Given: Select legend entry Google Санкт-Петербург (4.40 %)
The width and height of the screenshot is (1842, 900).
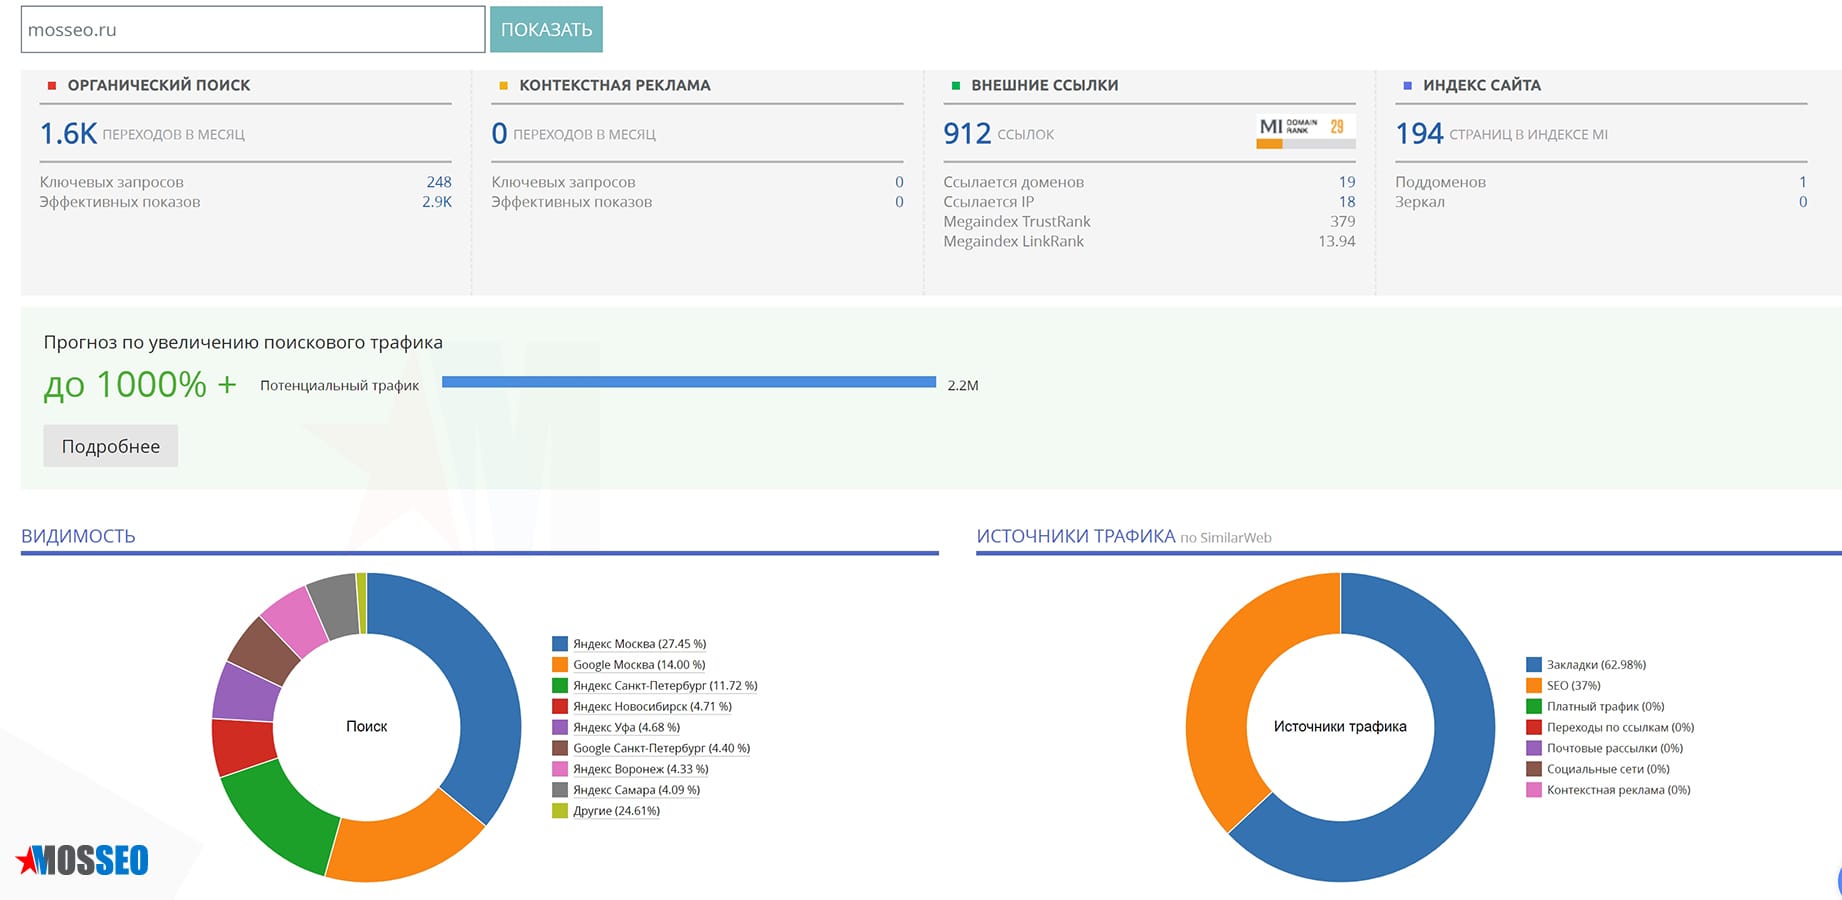Looking at the screenshot, I should (662, 748).
